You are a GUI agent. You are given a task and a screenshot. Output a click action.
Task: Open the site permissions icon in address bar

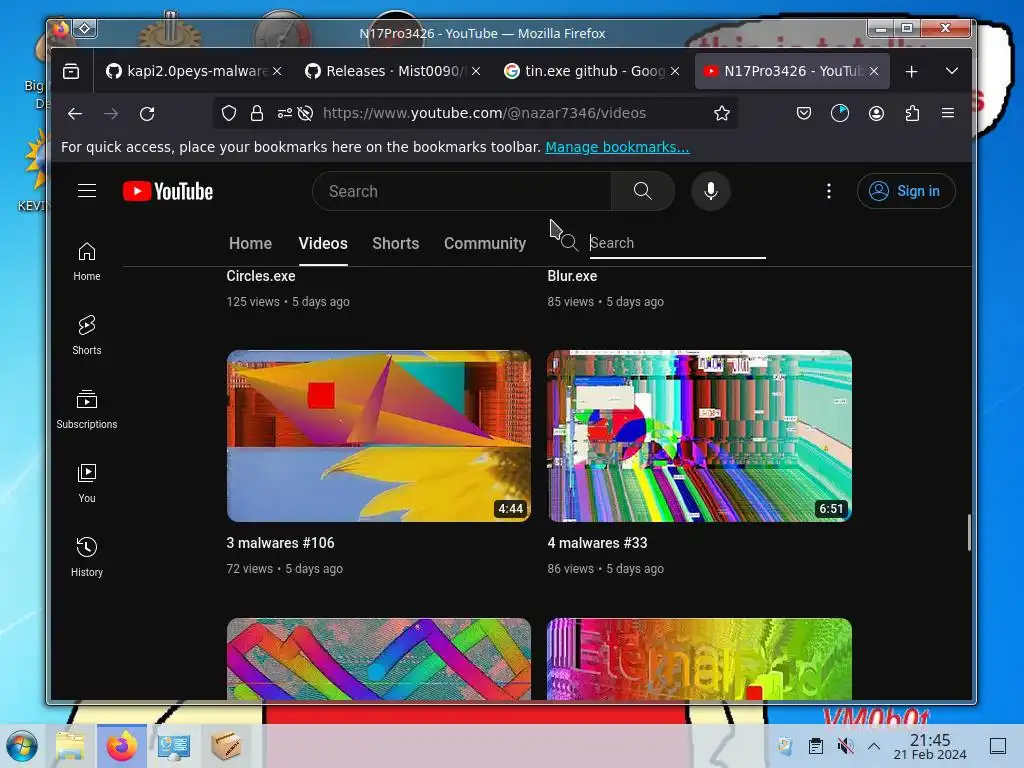click(x=284, y=114)
